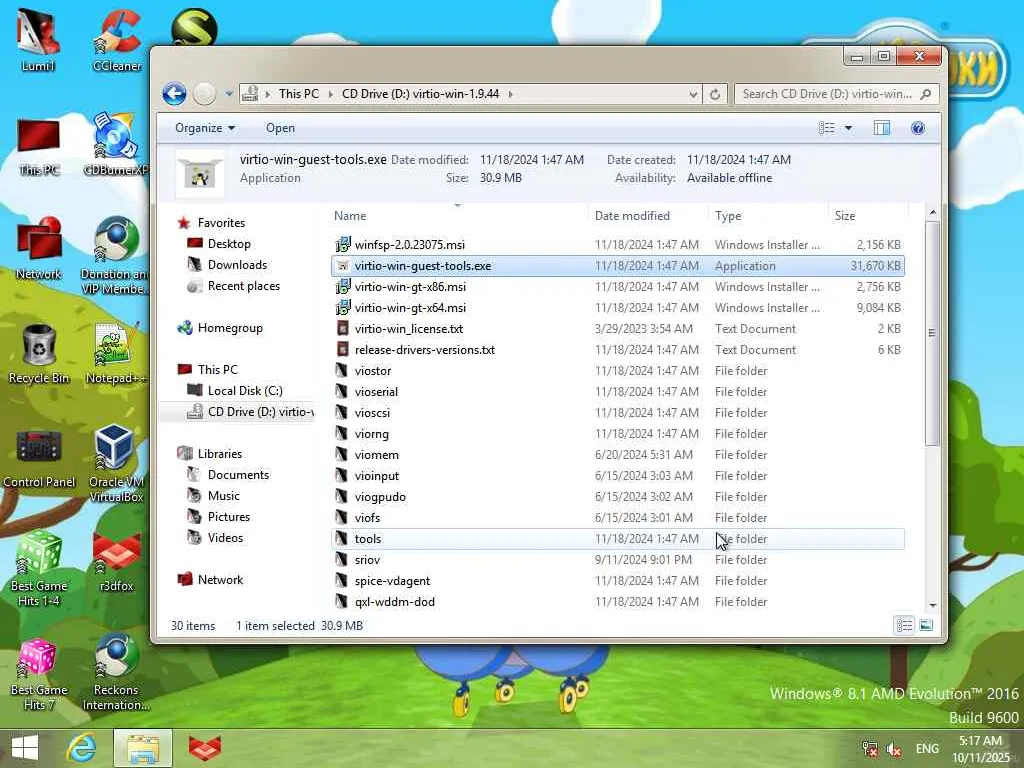
Task: Select Desktop in Favorites
Action: [229, 244]
